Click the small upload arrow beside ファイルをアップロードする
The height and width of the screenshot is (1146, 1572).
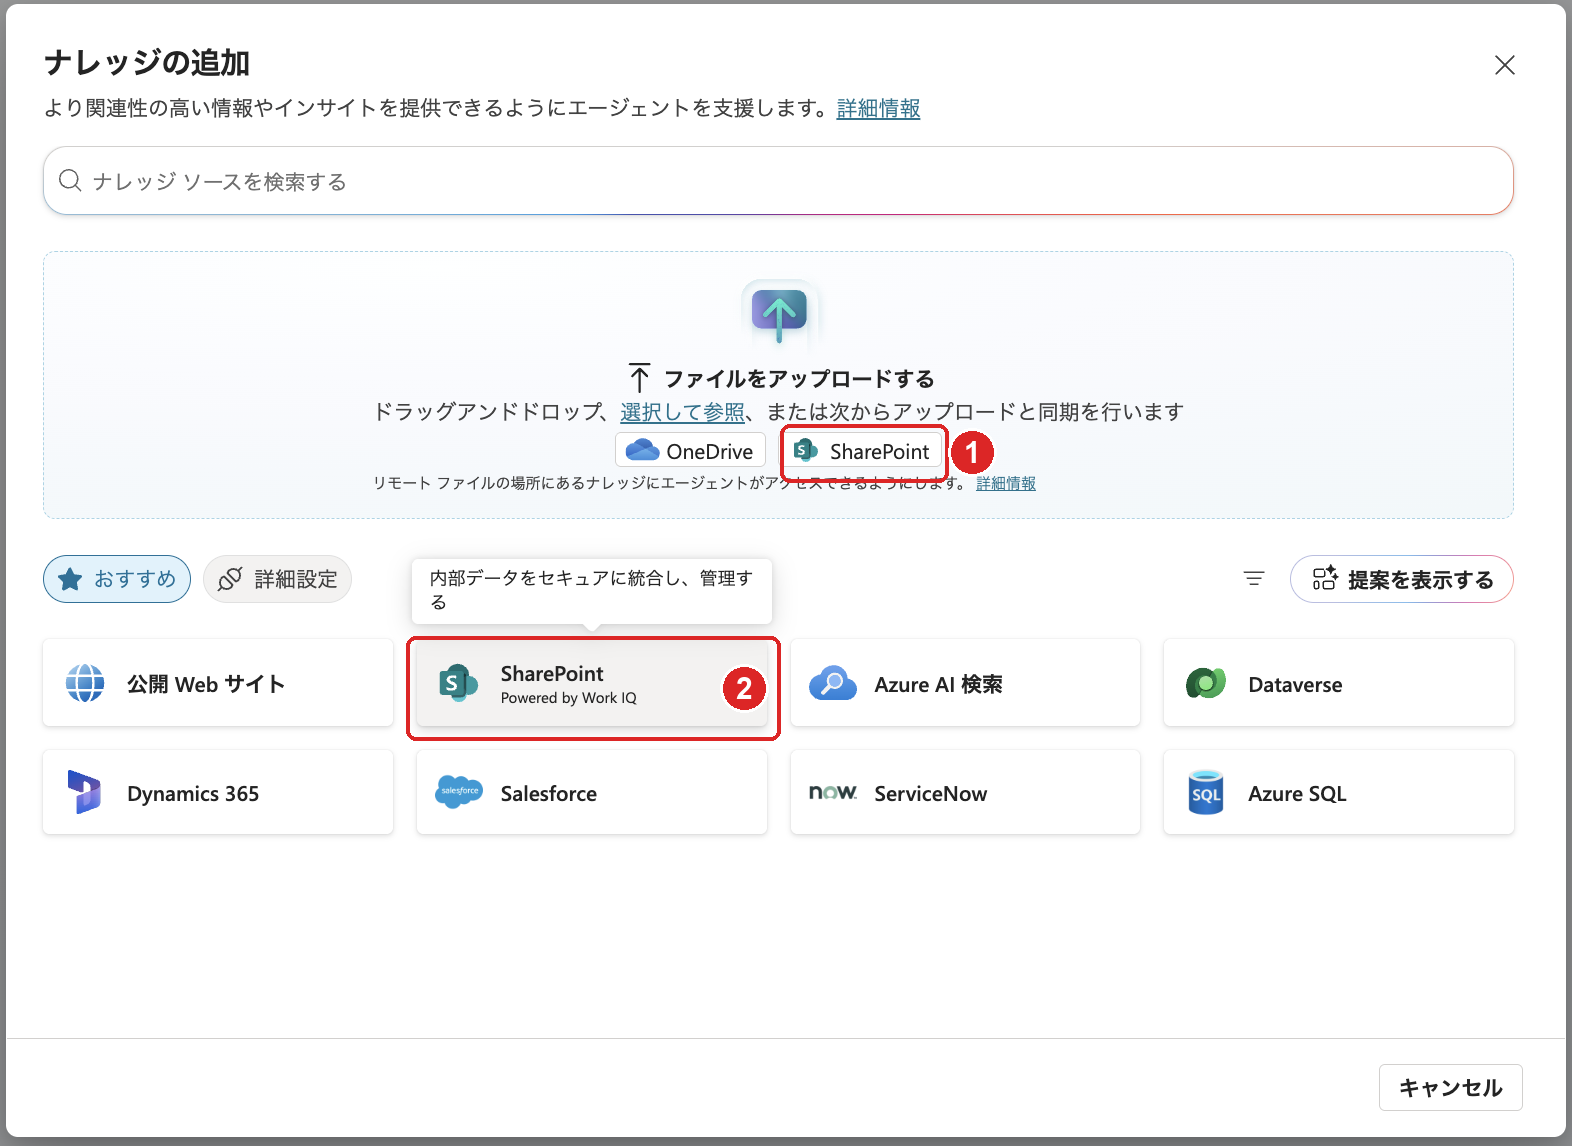[x=639, y=378]
